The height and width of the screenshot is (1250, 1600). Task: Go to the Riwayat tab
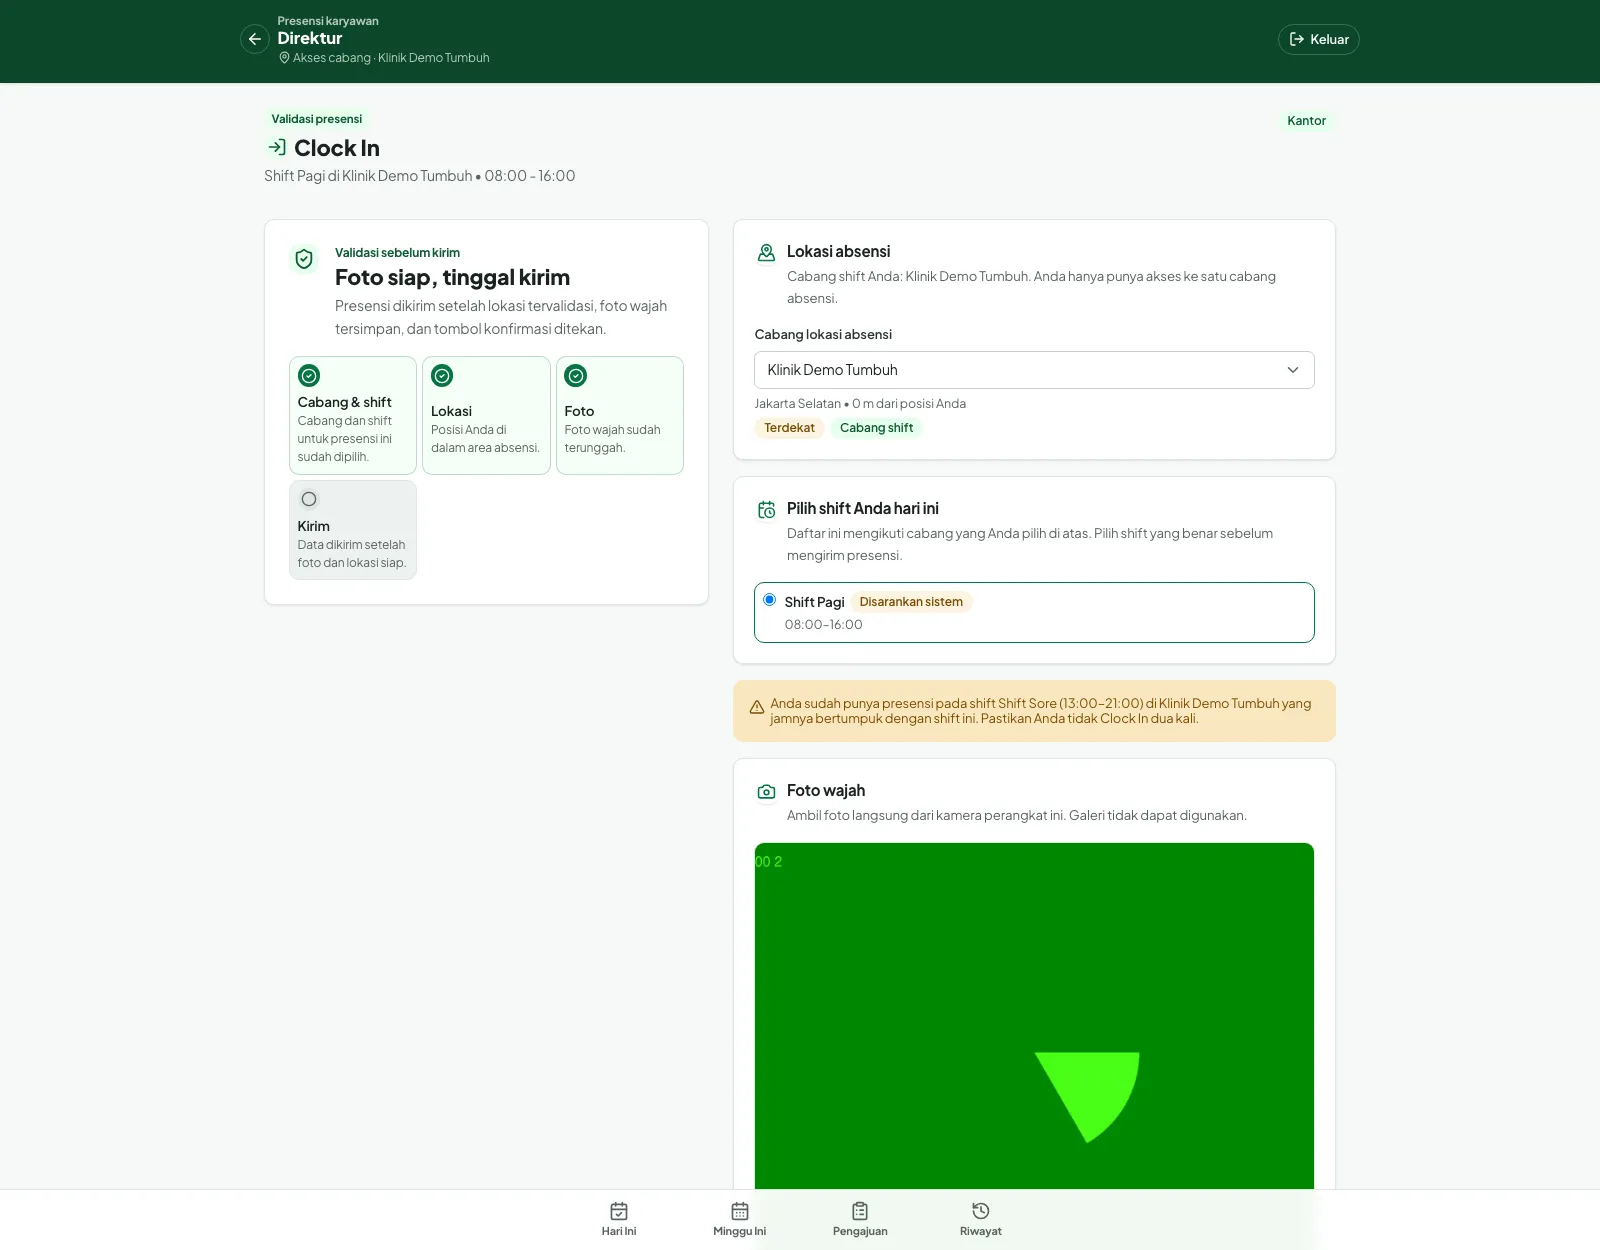[980, 1219]
